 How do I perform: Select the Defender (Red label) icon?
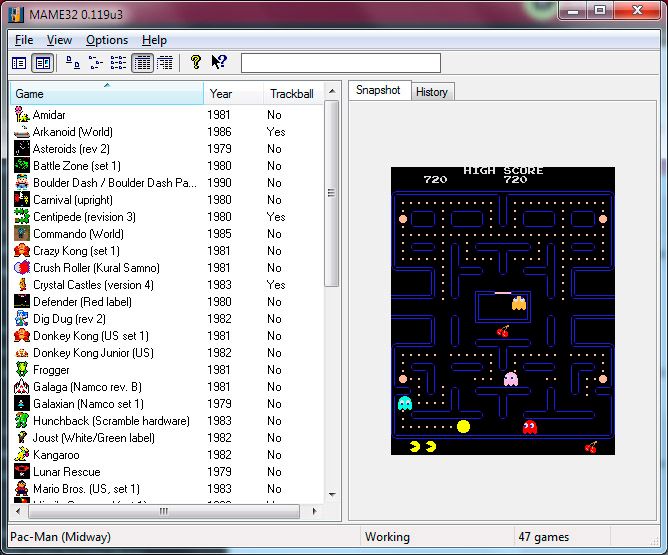[22, 302]
